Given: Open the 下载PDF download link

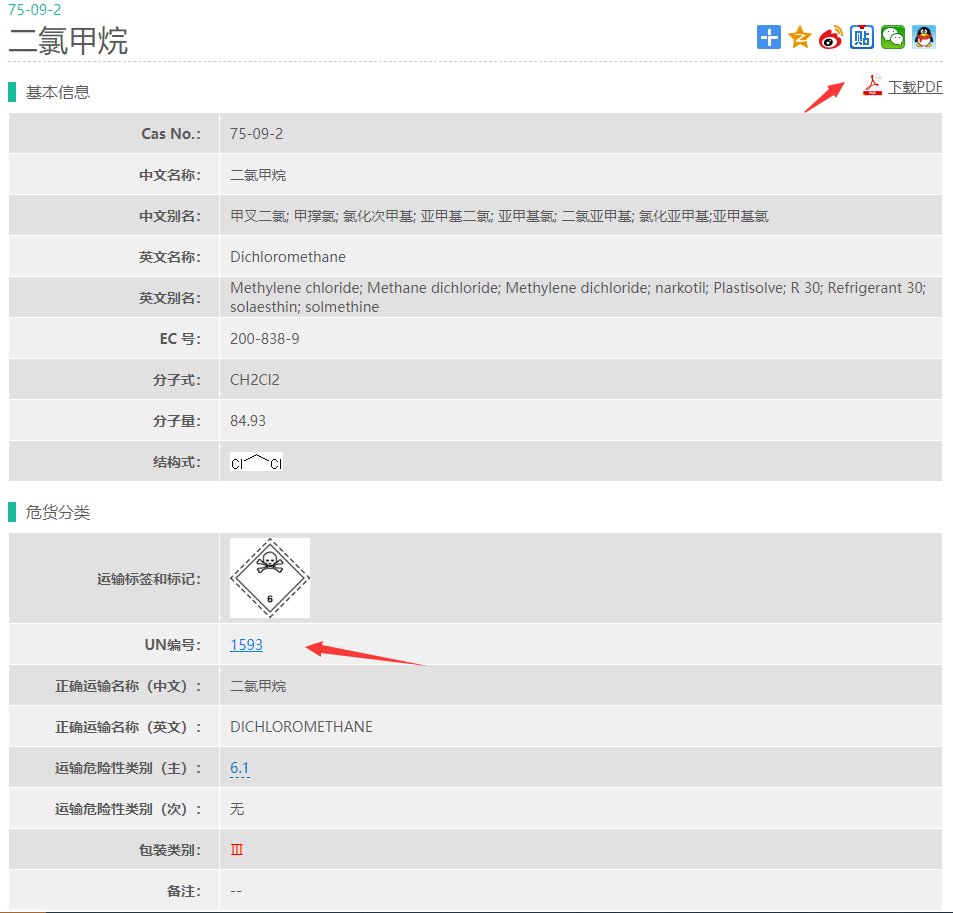Looking at the screenshot, I should tap(915, 87).
